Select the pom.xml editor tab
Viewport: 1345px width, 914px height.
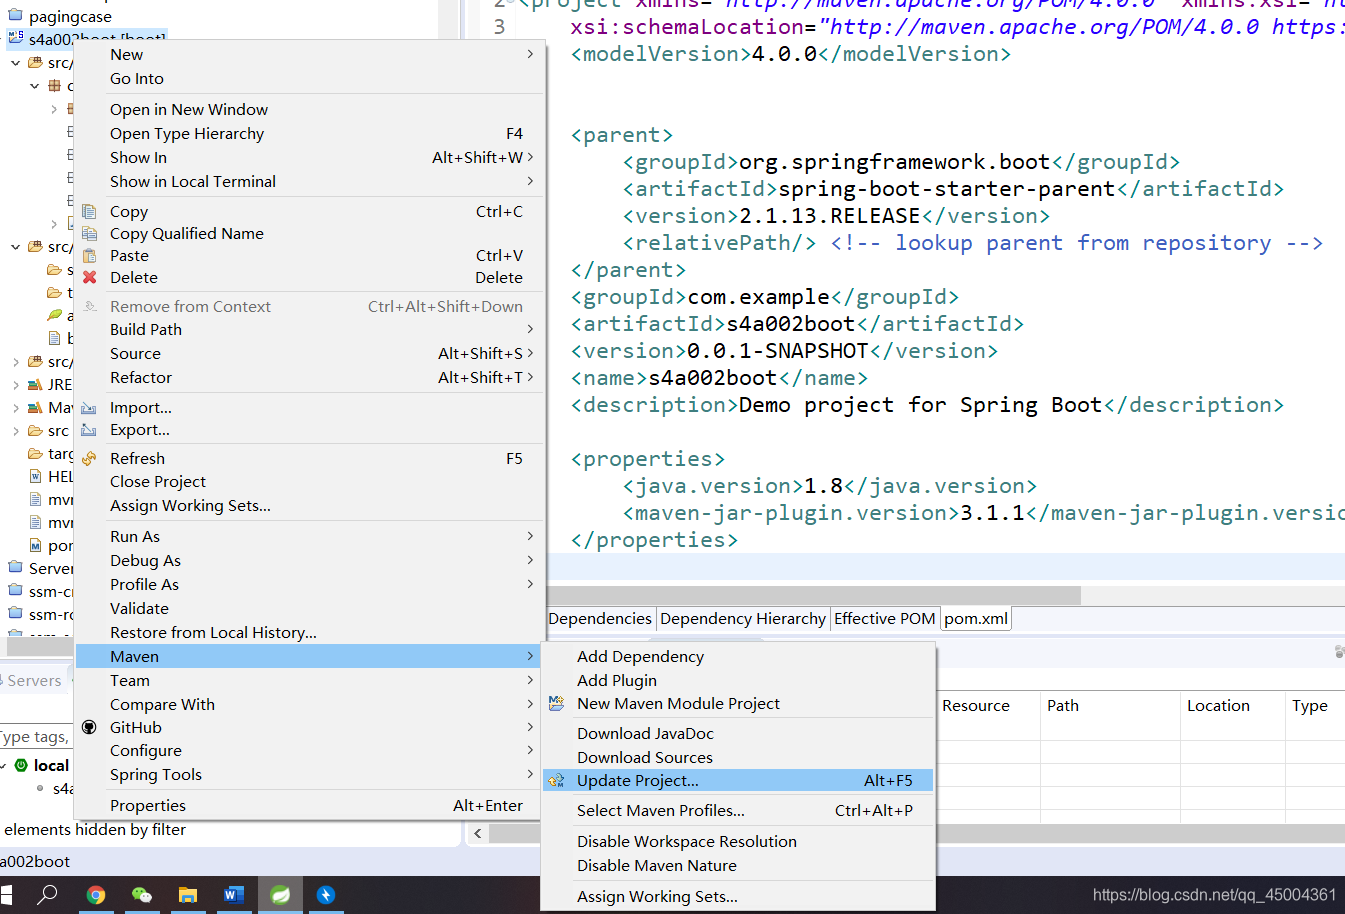[976, 619]
